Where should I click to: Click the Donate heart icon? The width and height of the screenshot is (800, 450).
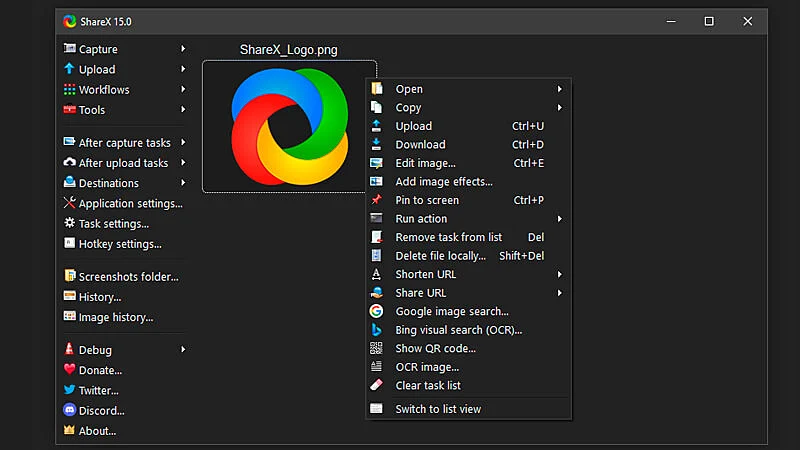tap(70, 370)
